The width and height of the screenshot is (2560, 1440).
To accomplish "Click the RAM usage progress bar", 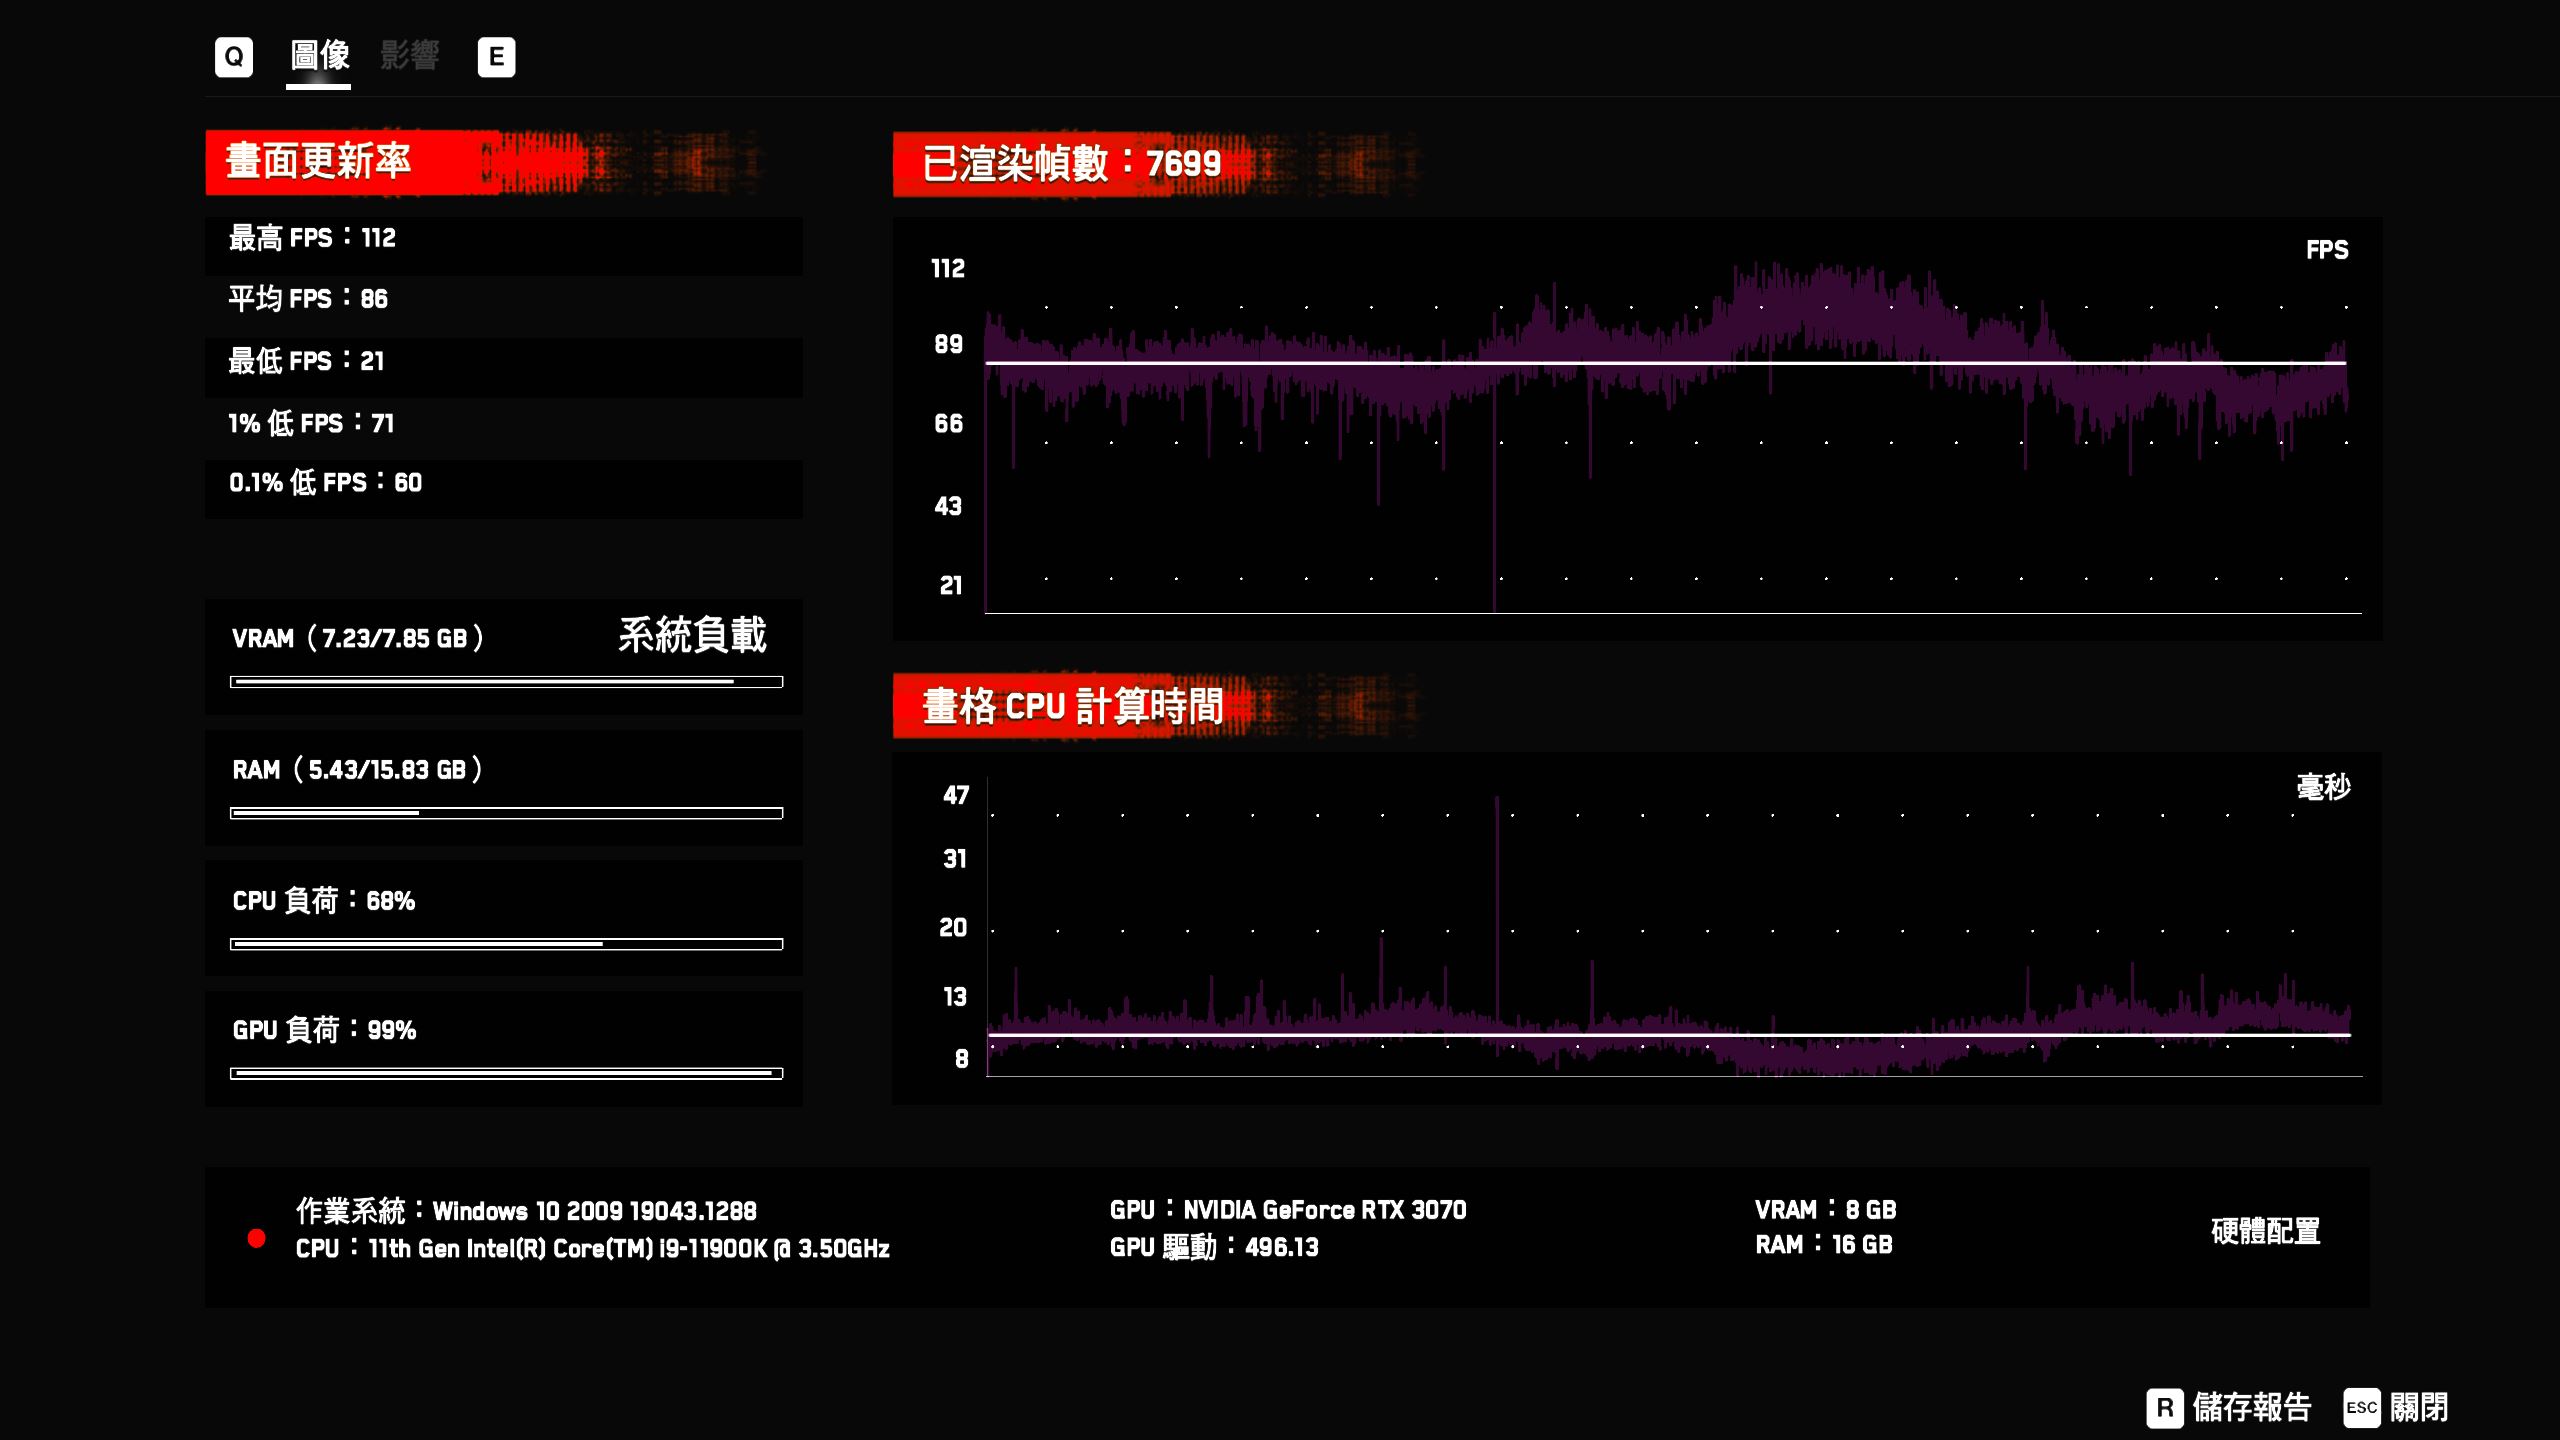I will tap(506, 813).
